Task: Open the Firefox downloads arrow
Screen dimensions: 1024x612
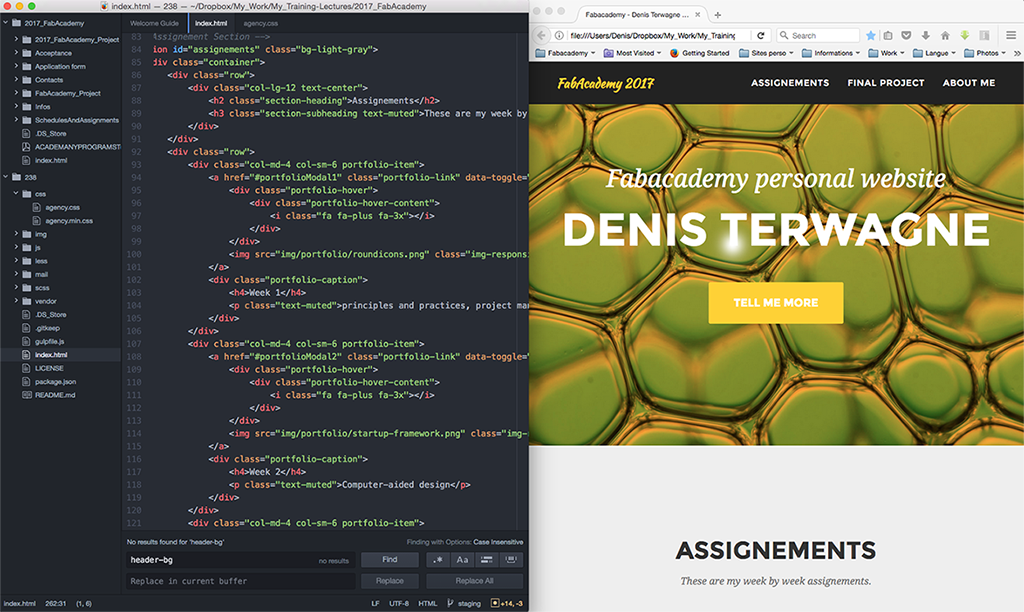Action: [x=925, y=35]
